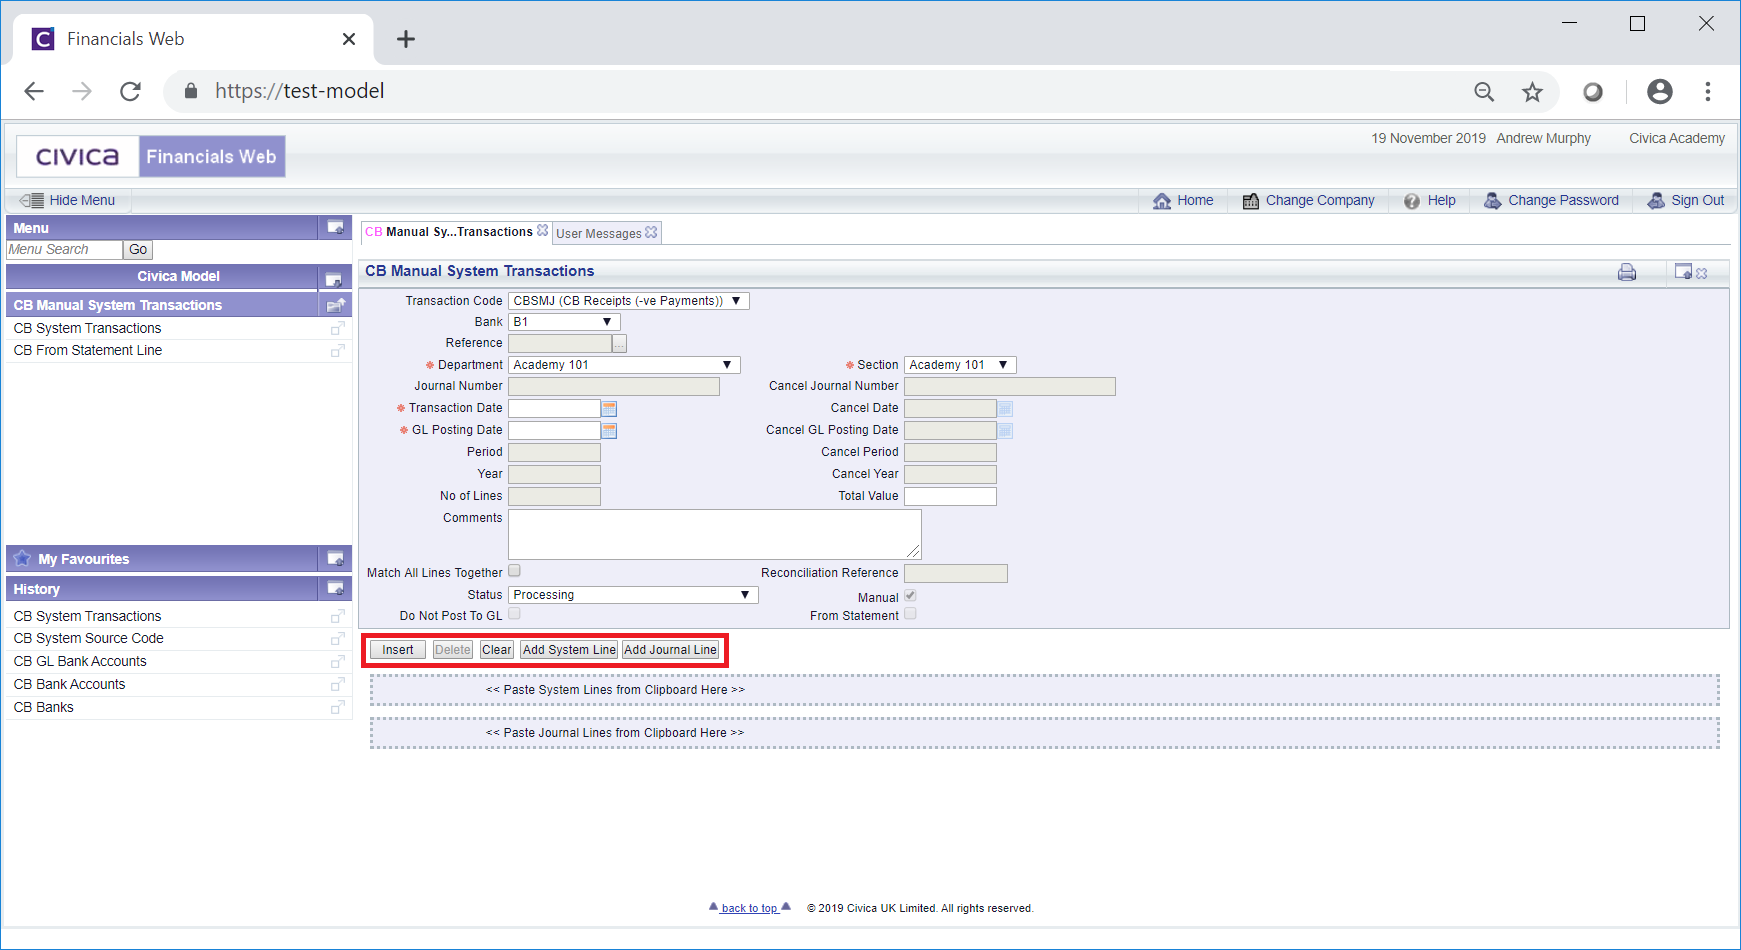Open CB System Transactions menu item in new window
1741x950 pixels.
coord(338,328)
